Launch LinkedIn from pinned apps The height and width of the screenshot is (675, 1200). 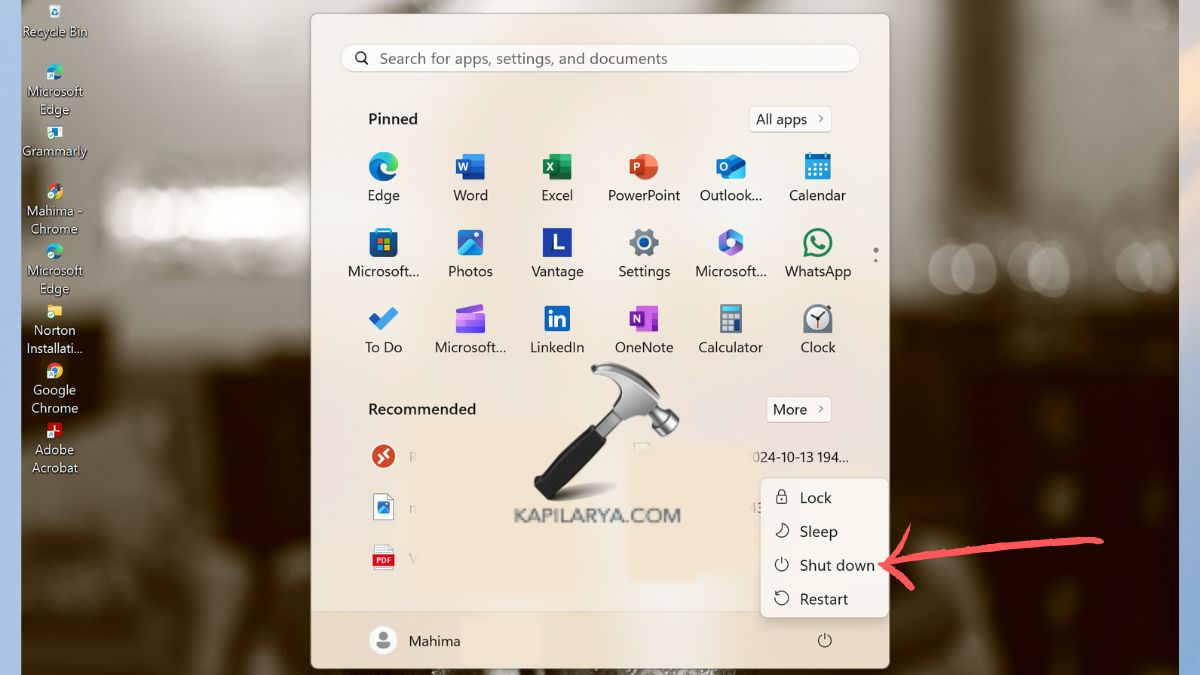point(557,329)
